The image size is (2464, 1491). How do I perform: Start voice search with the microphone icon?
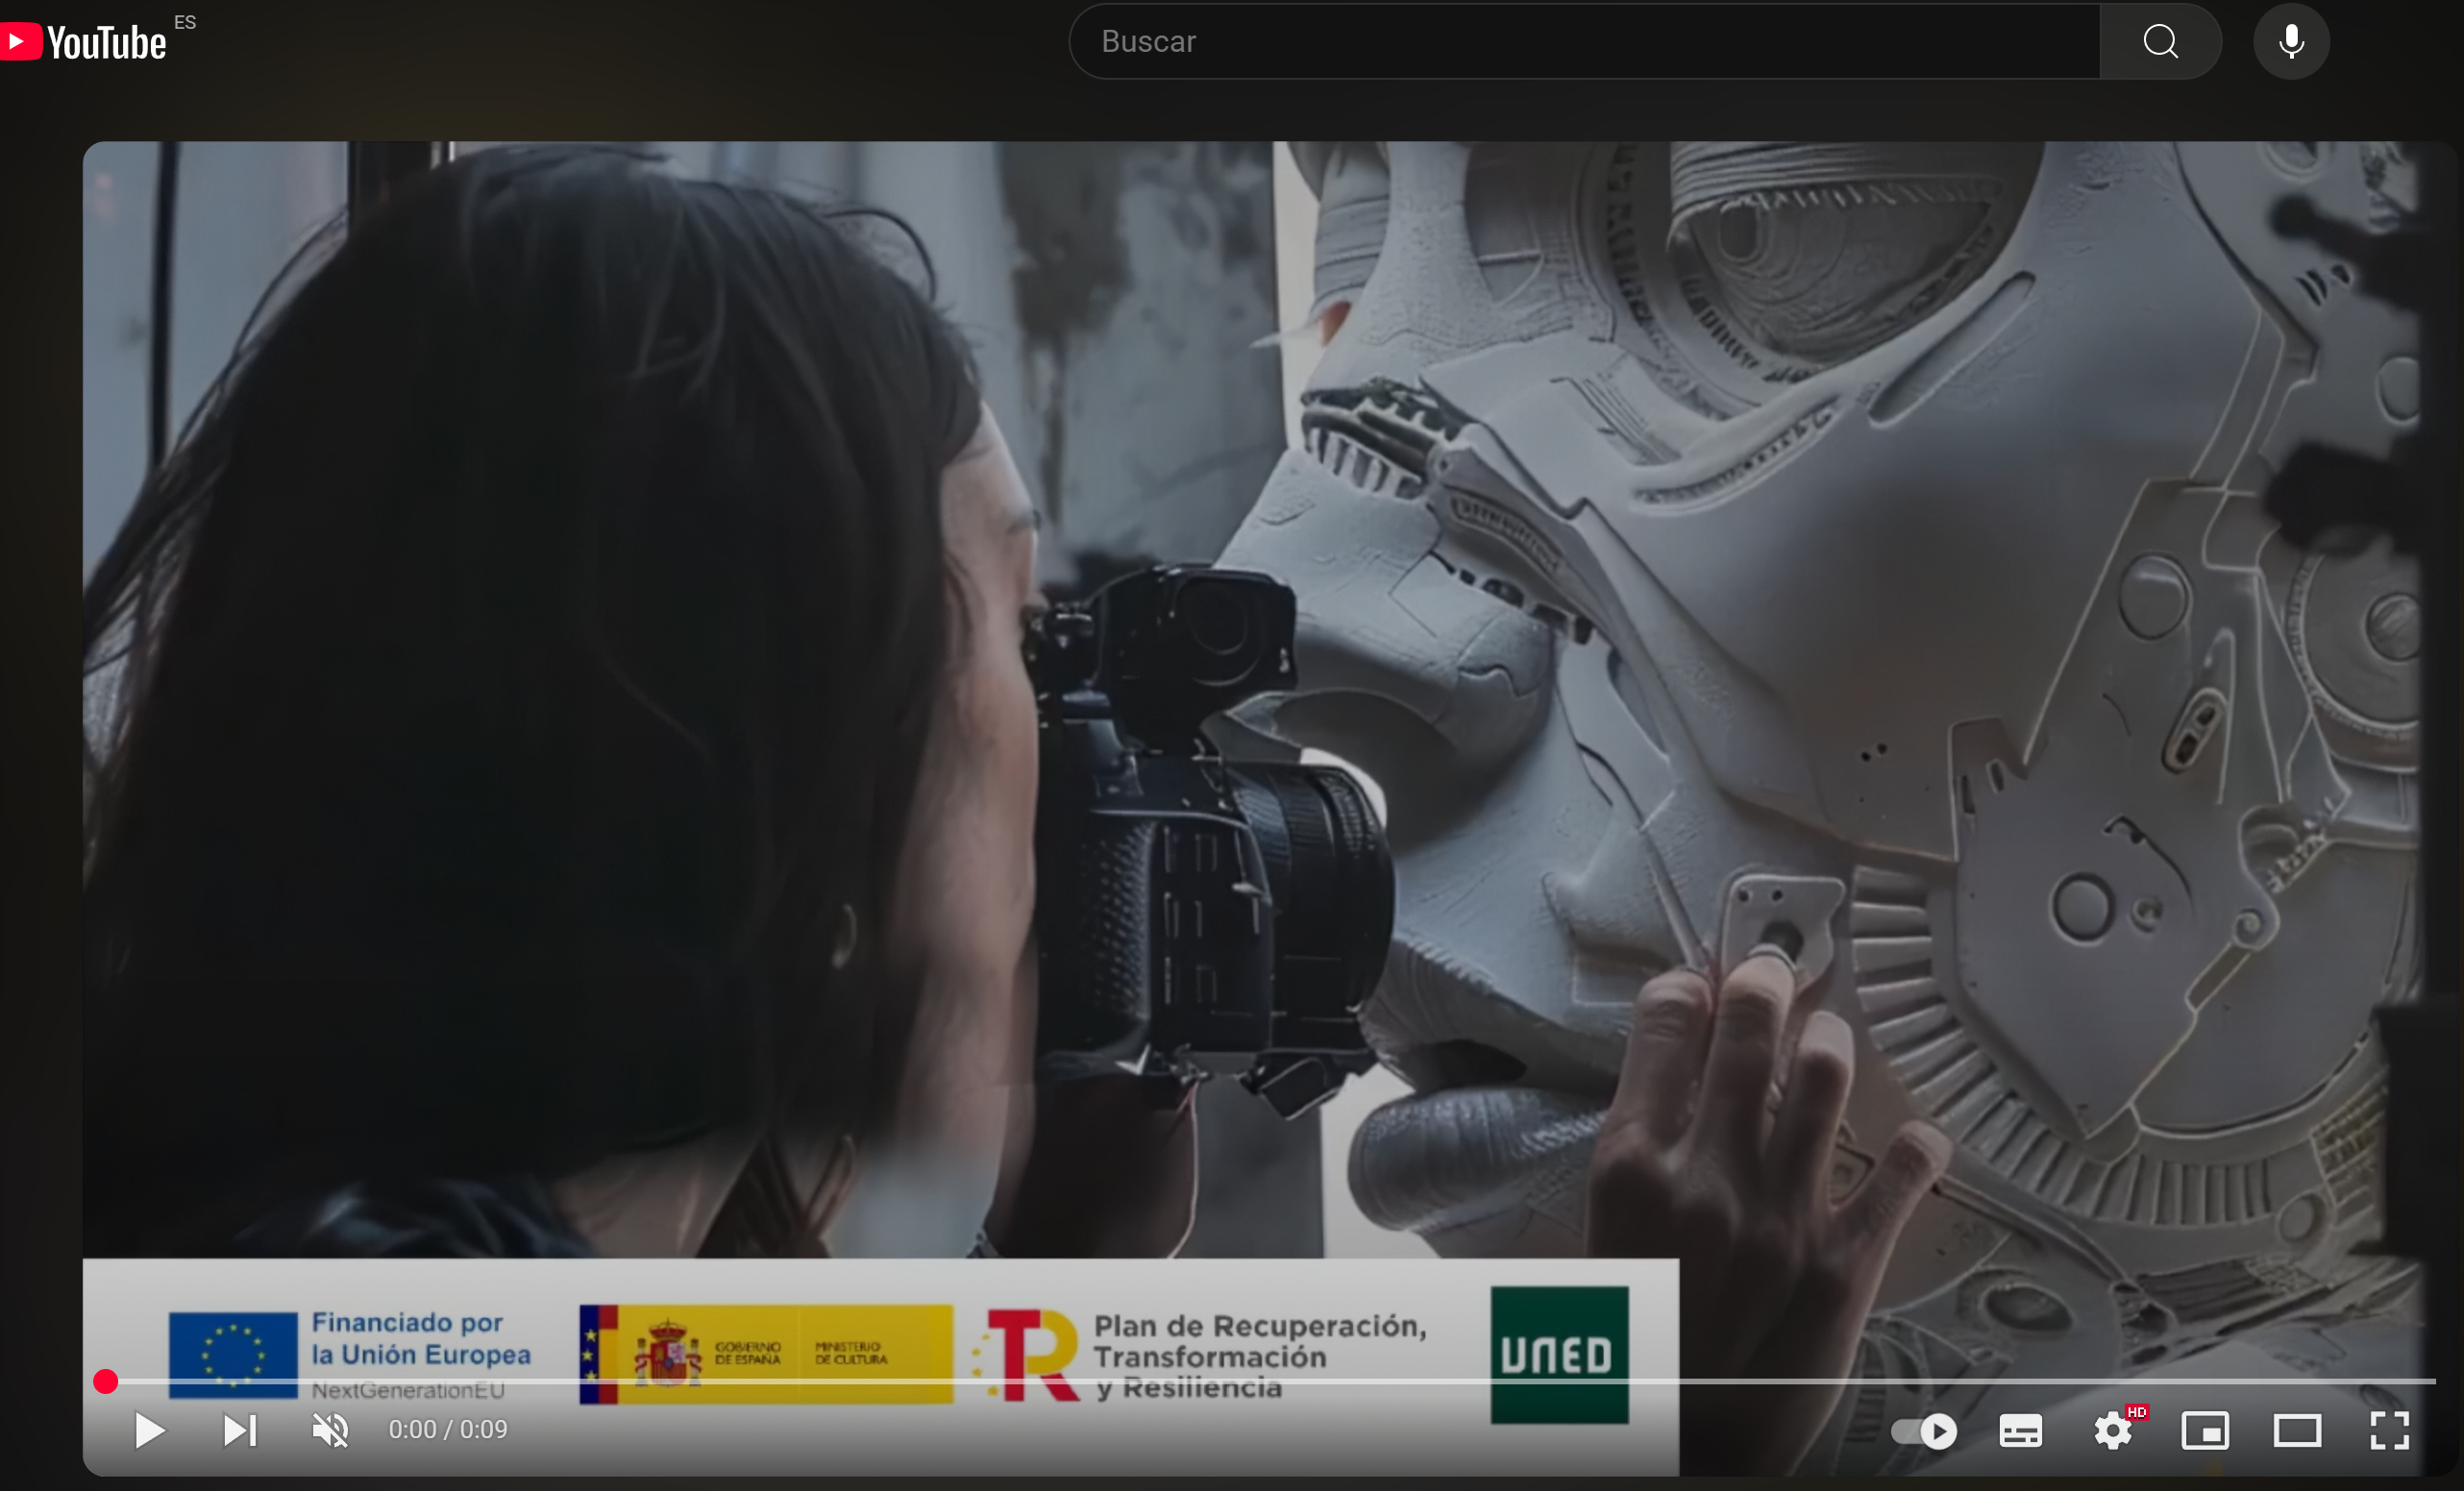2291,41
